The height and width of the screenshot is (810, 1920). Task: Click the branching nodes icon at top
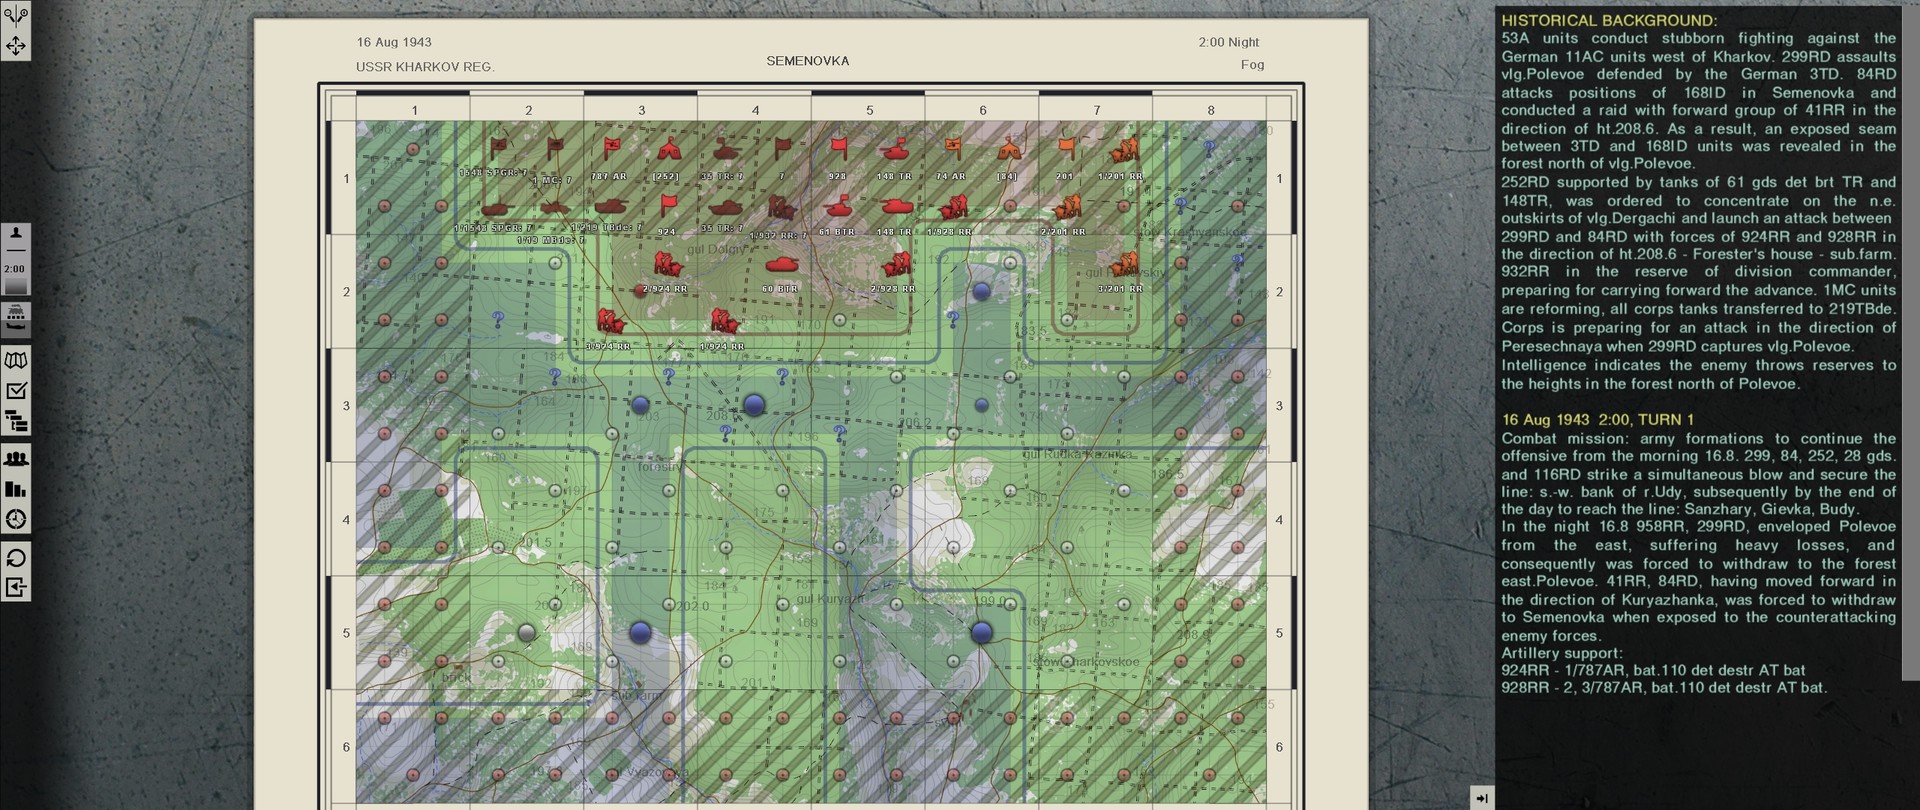tap(16, 15)
